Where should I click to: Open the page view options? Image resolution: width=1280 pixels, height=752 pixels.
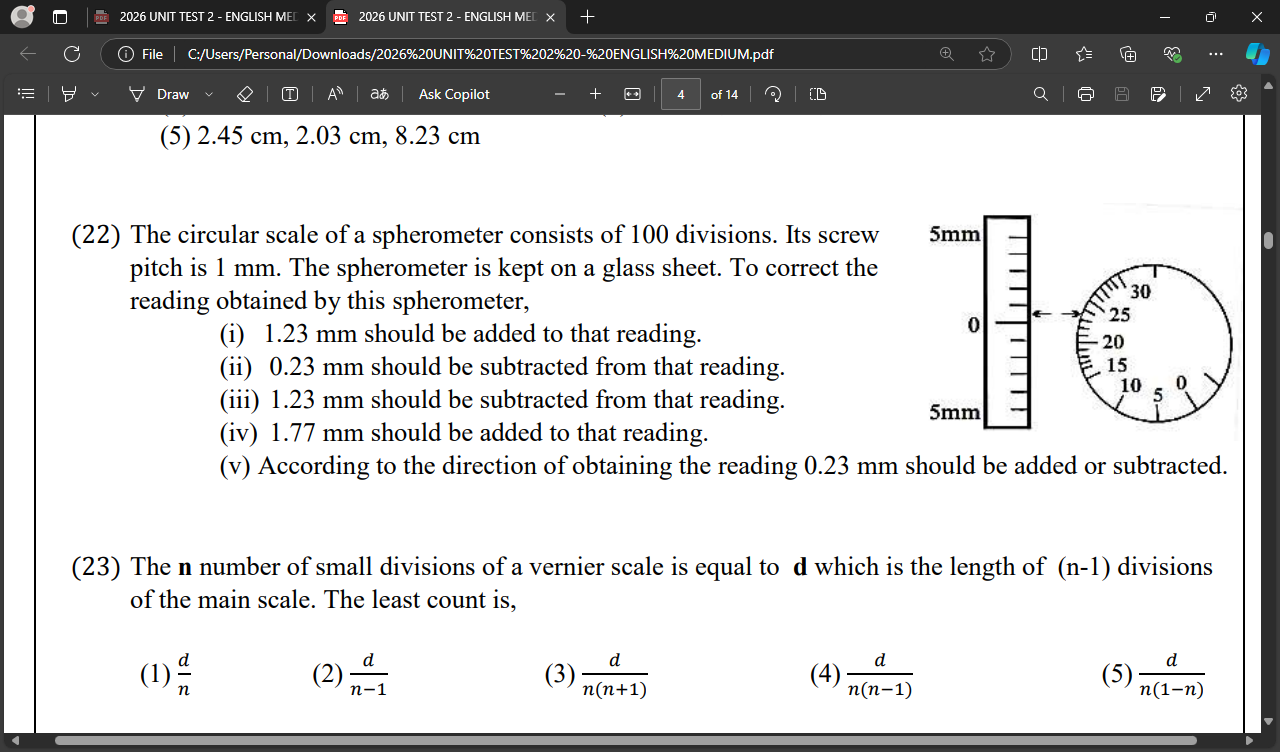[818, 94]
